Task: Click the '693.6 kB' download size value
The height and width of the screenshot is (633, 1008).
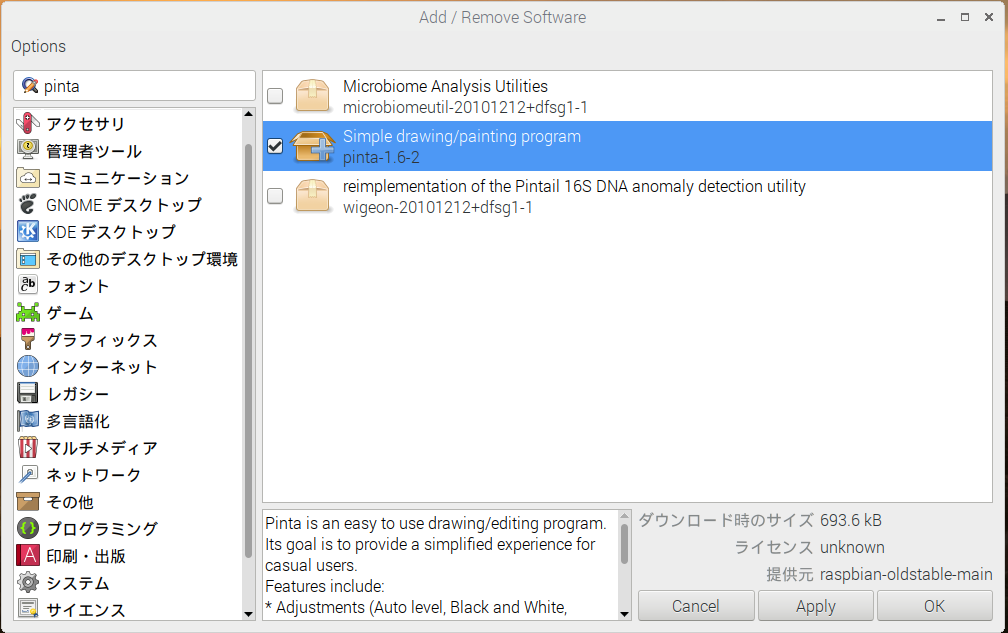Action: coord(850,521)
